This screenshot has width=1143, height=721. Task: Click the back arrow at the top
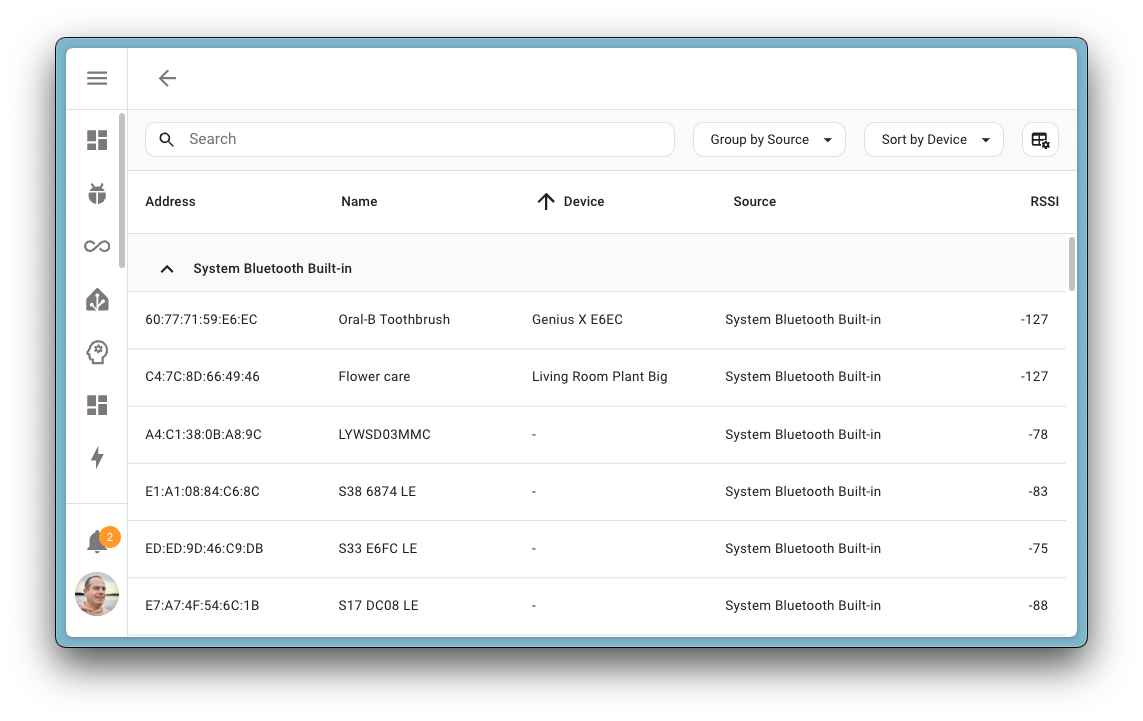[x=167, y=77]
